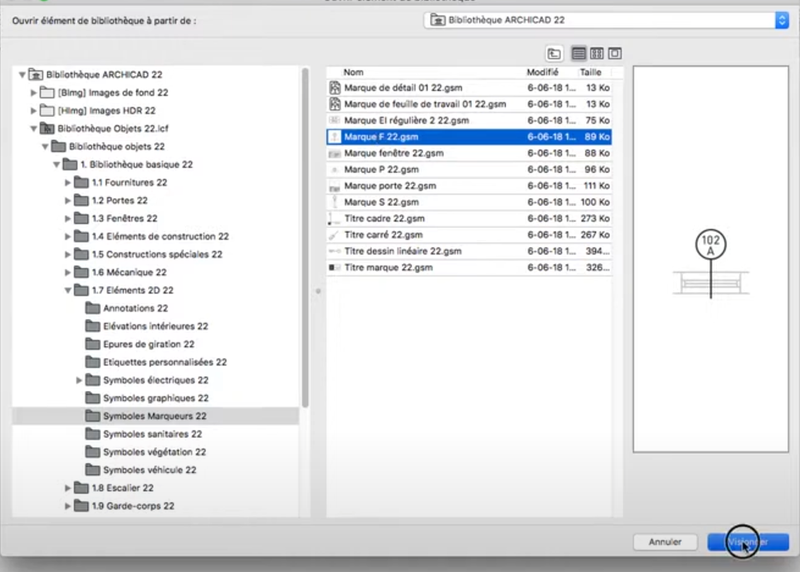
Task: Expand 1.8 Escalier 22 folder
Action: [67, 488]
